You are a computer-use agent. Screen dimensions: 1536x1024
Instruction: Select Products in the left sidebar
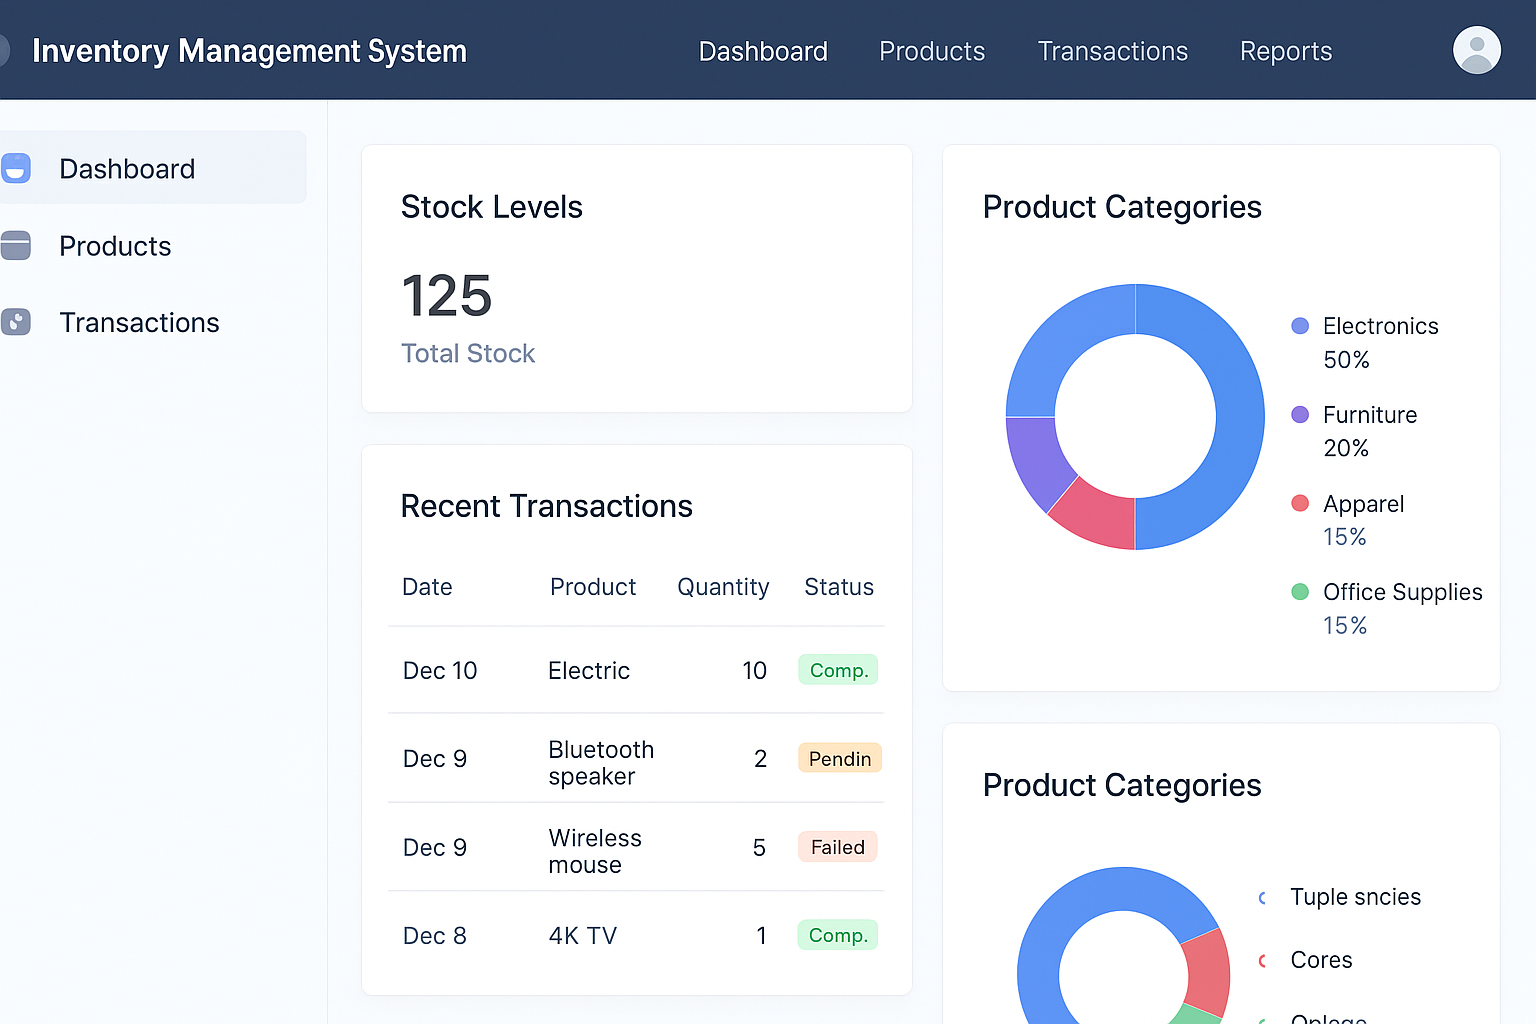[x=115, y=246]
